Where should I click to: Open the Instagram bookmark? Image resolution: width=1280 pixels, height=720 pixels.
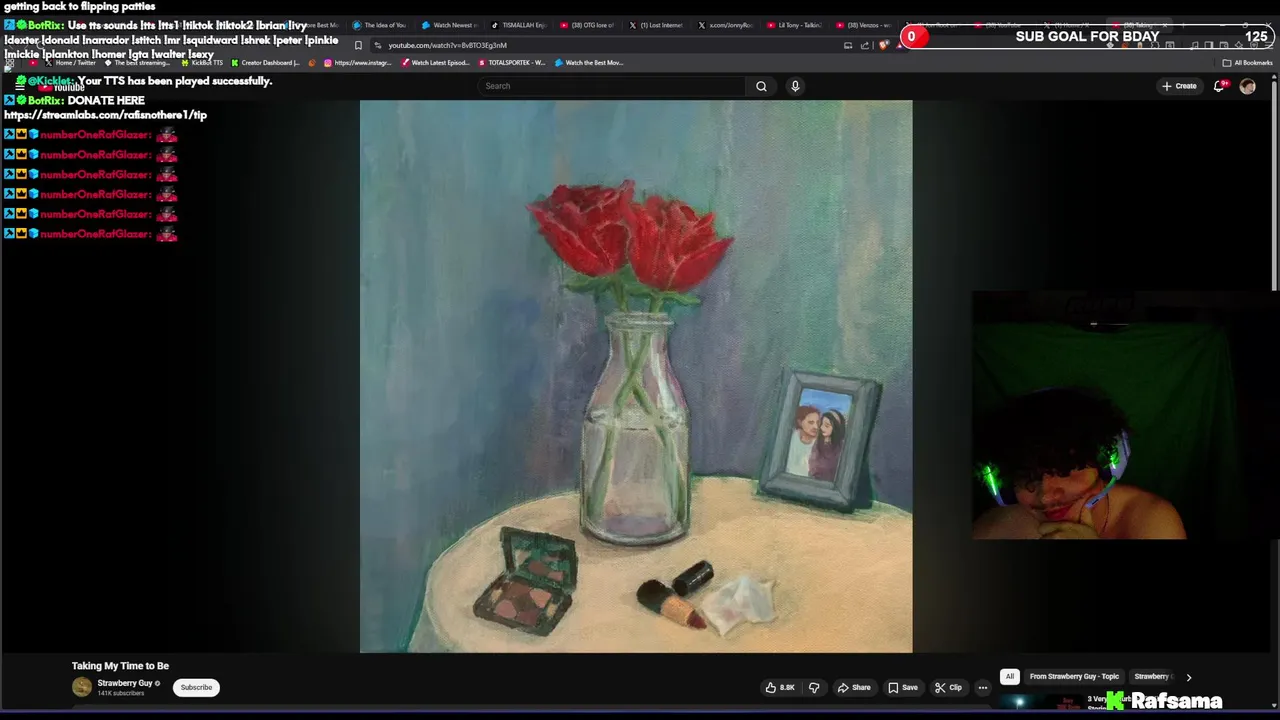(357, 63)
